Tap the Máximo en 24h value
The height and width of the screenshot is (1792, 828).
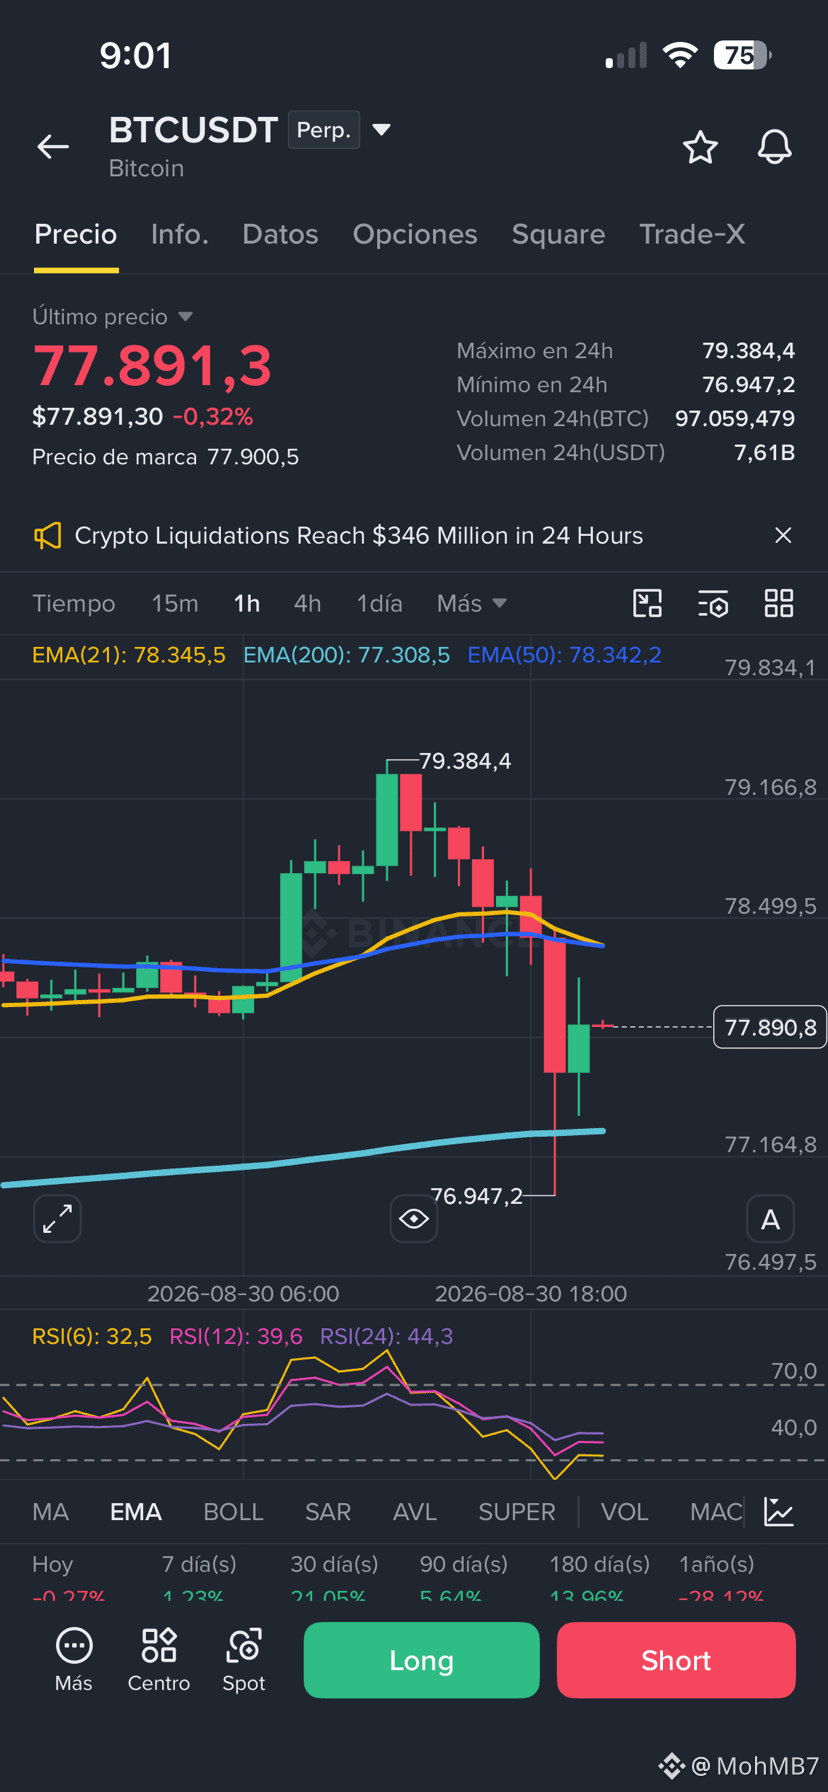(749, 351)
